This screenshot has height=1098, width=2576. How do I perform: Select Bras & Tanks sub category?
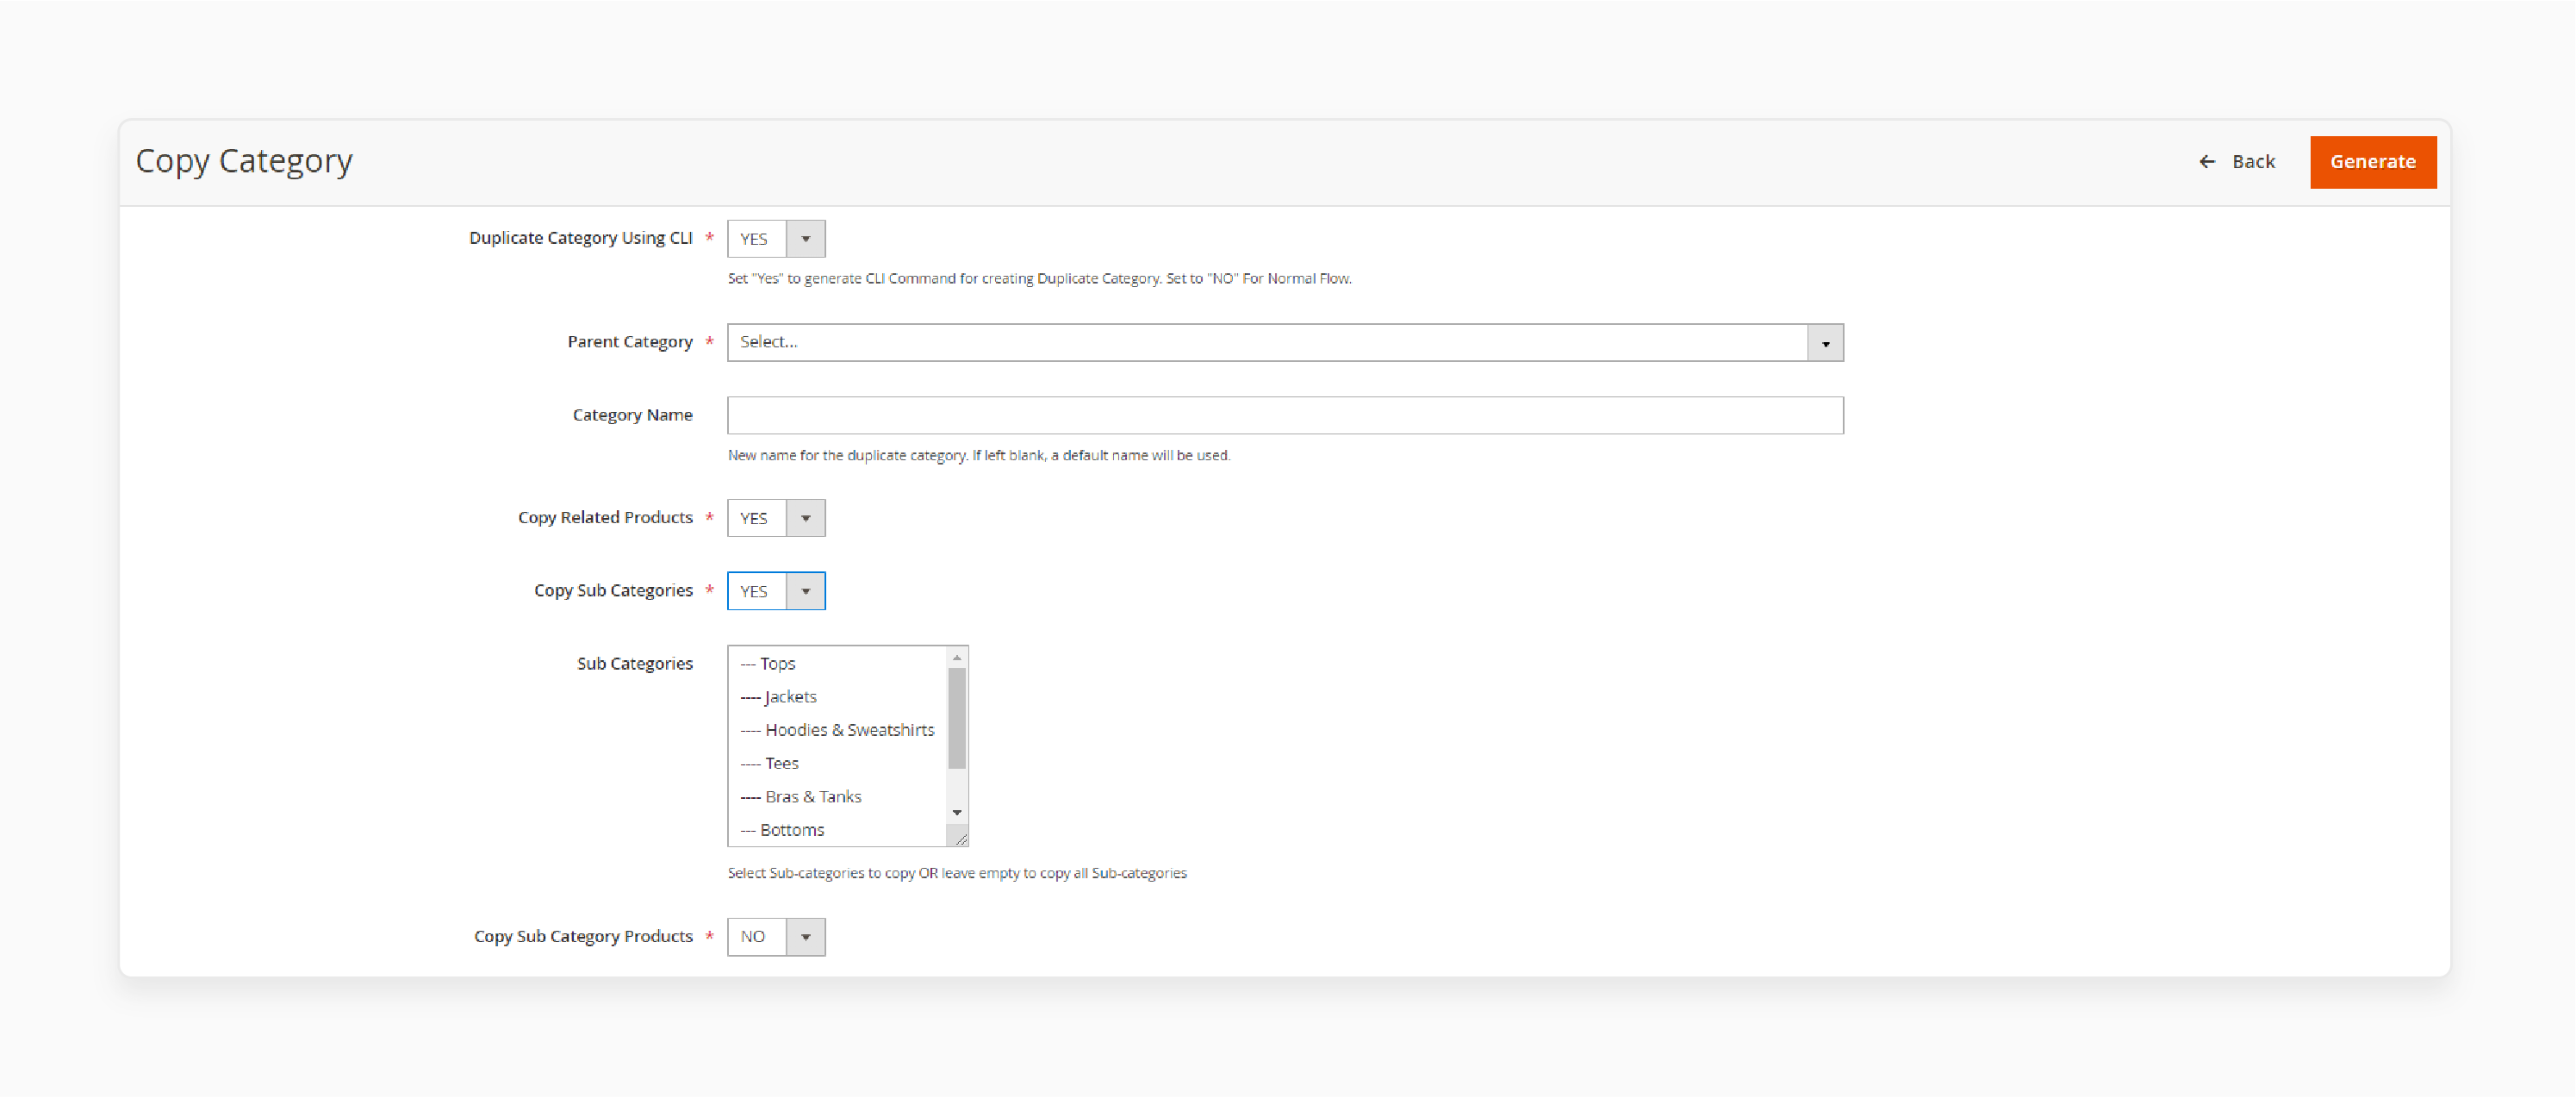[838, 797]
